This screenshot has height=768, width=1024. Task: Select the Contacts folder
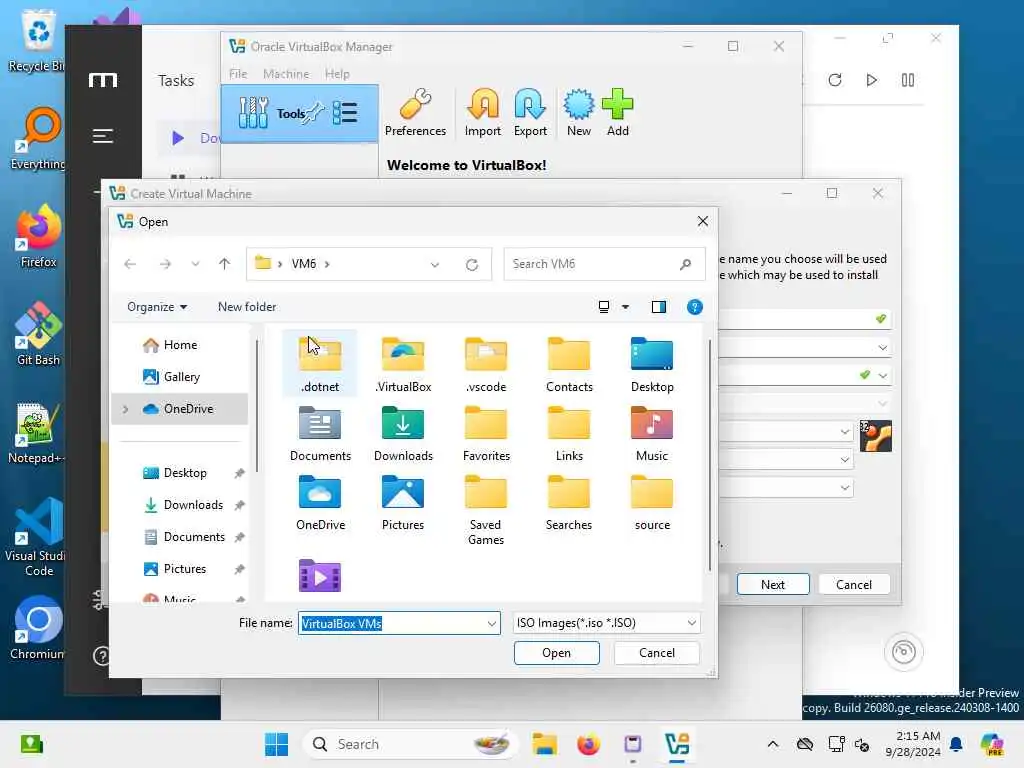pos(569,364)
